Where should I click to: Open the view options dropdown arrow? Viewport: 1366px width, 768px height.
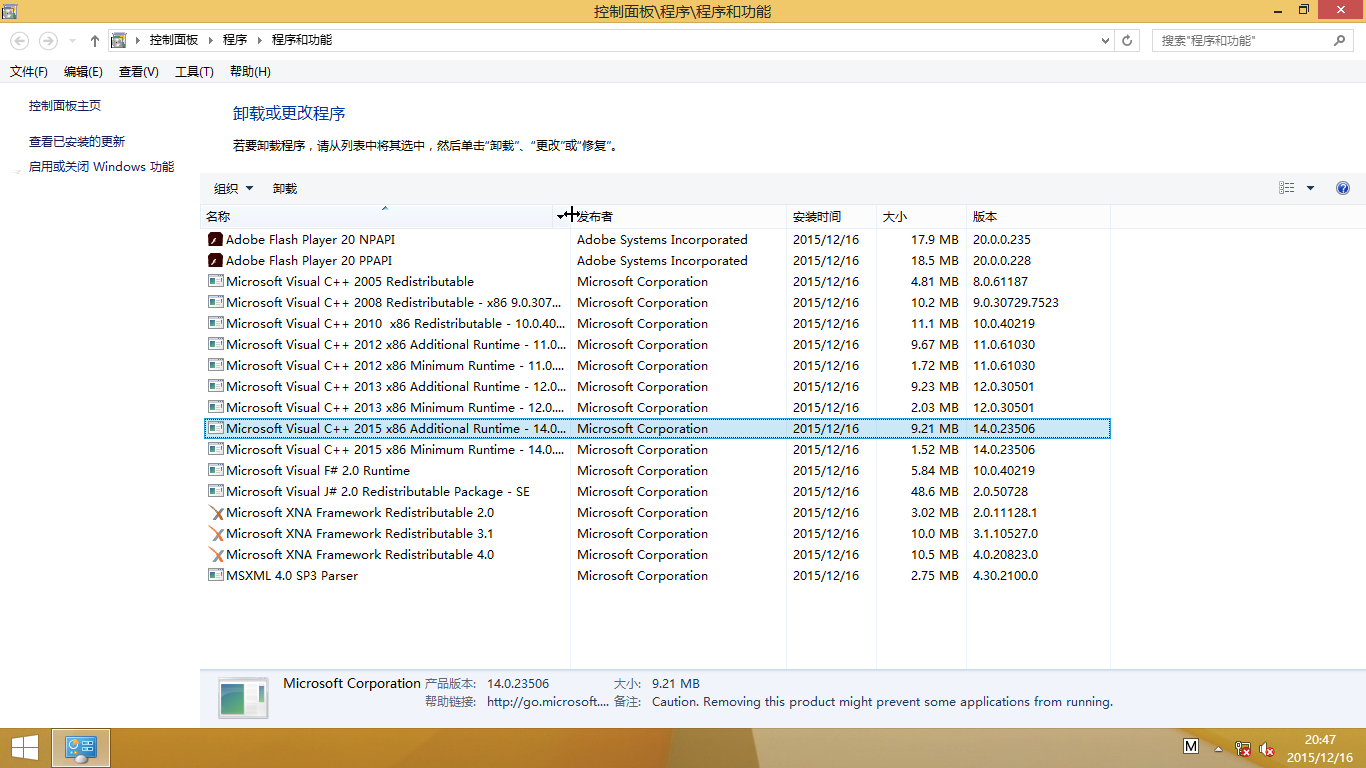click(x=1310, y=188)
